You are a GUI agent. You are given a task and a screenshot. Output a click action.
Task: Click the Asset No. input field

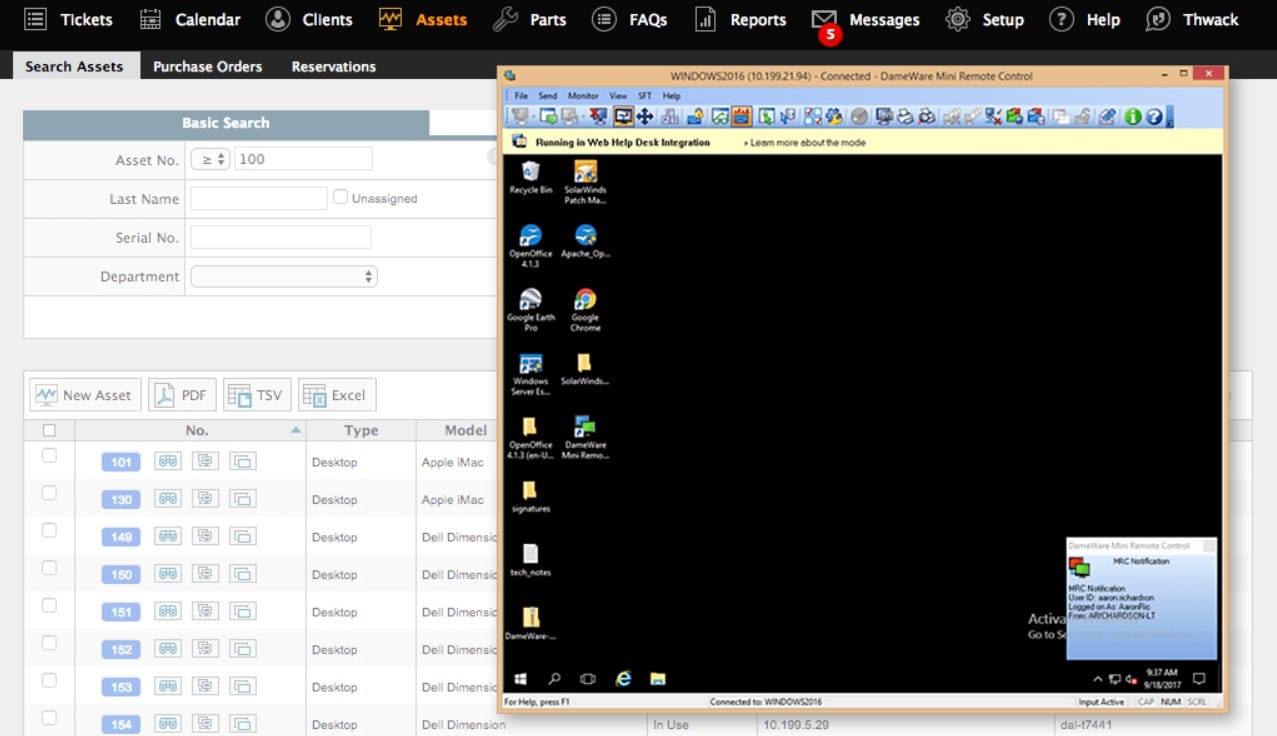303,158
